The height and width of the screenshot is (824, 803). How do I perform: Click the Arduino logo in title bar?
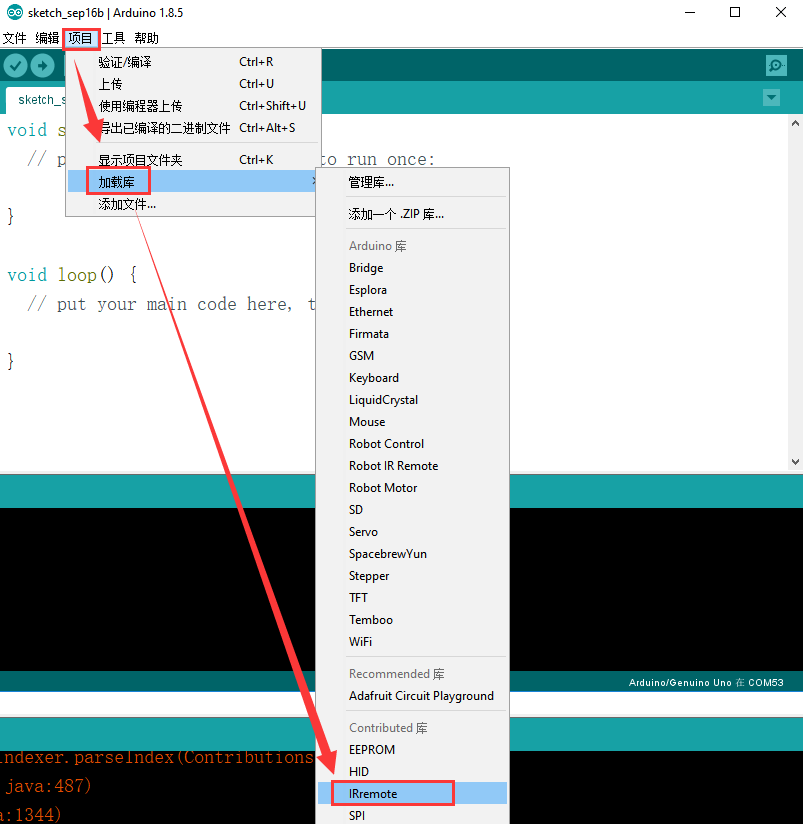tap(15, 13)
